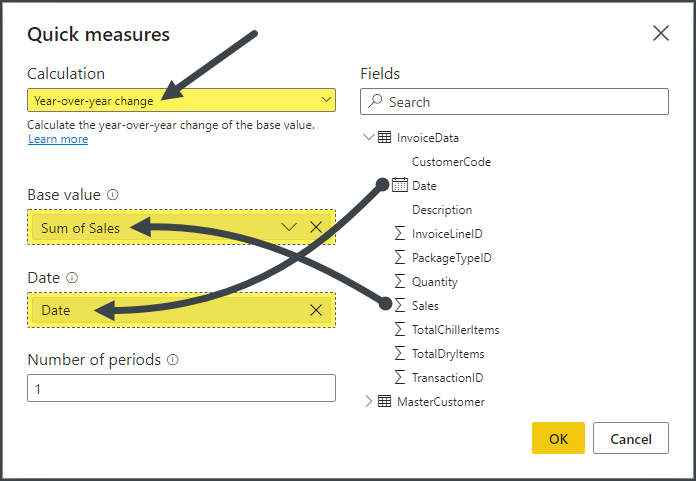Click the Base value info icon
This screenshot has width=696, height=481.
pos(113,195)
